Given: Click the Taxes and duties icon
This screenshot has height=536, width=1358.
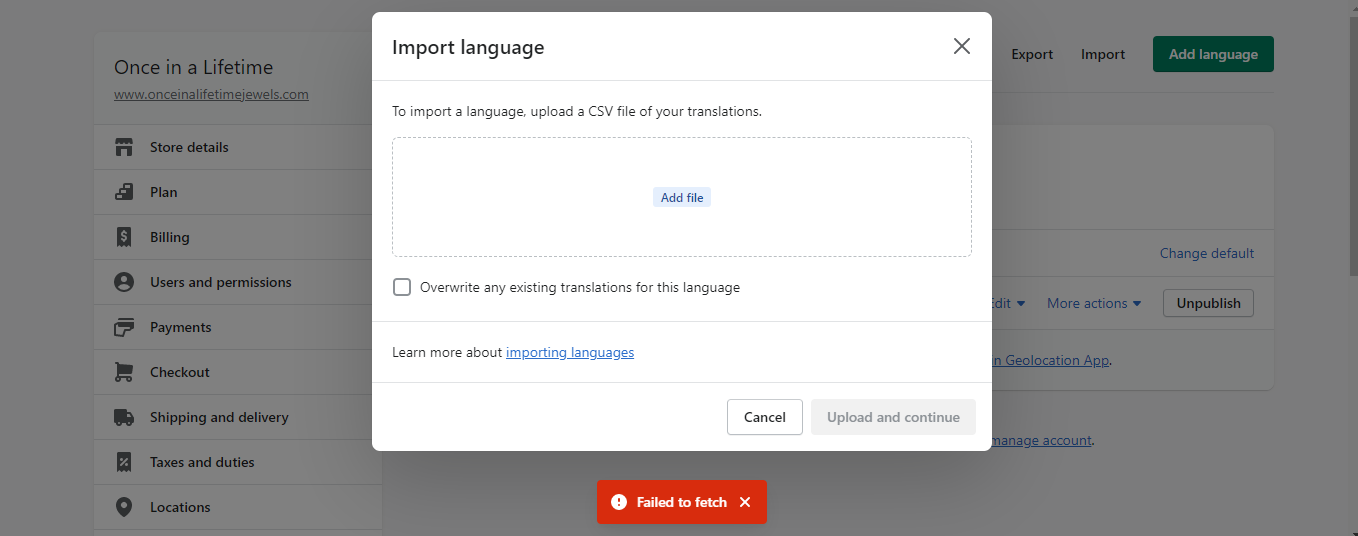Looking at the screenshot, I should pyautogui.click(x=124, y=462).
